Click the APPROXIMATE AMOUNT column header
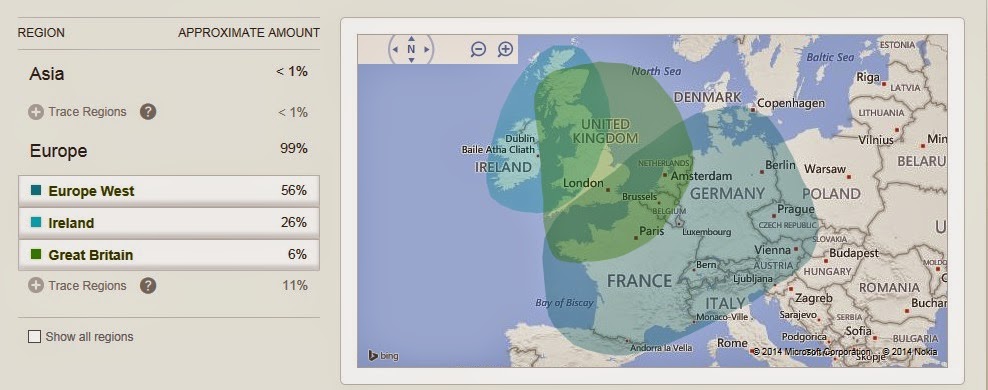Image resolution: width=988 pixels, height=390 pixels. pos(249,33)
